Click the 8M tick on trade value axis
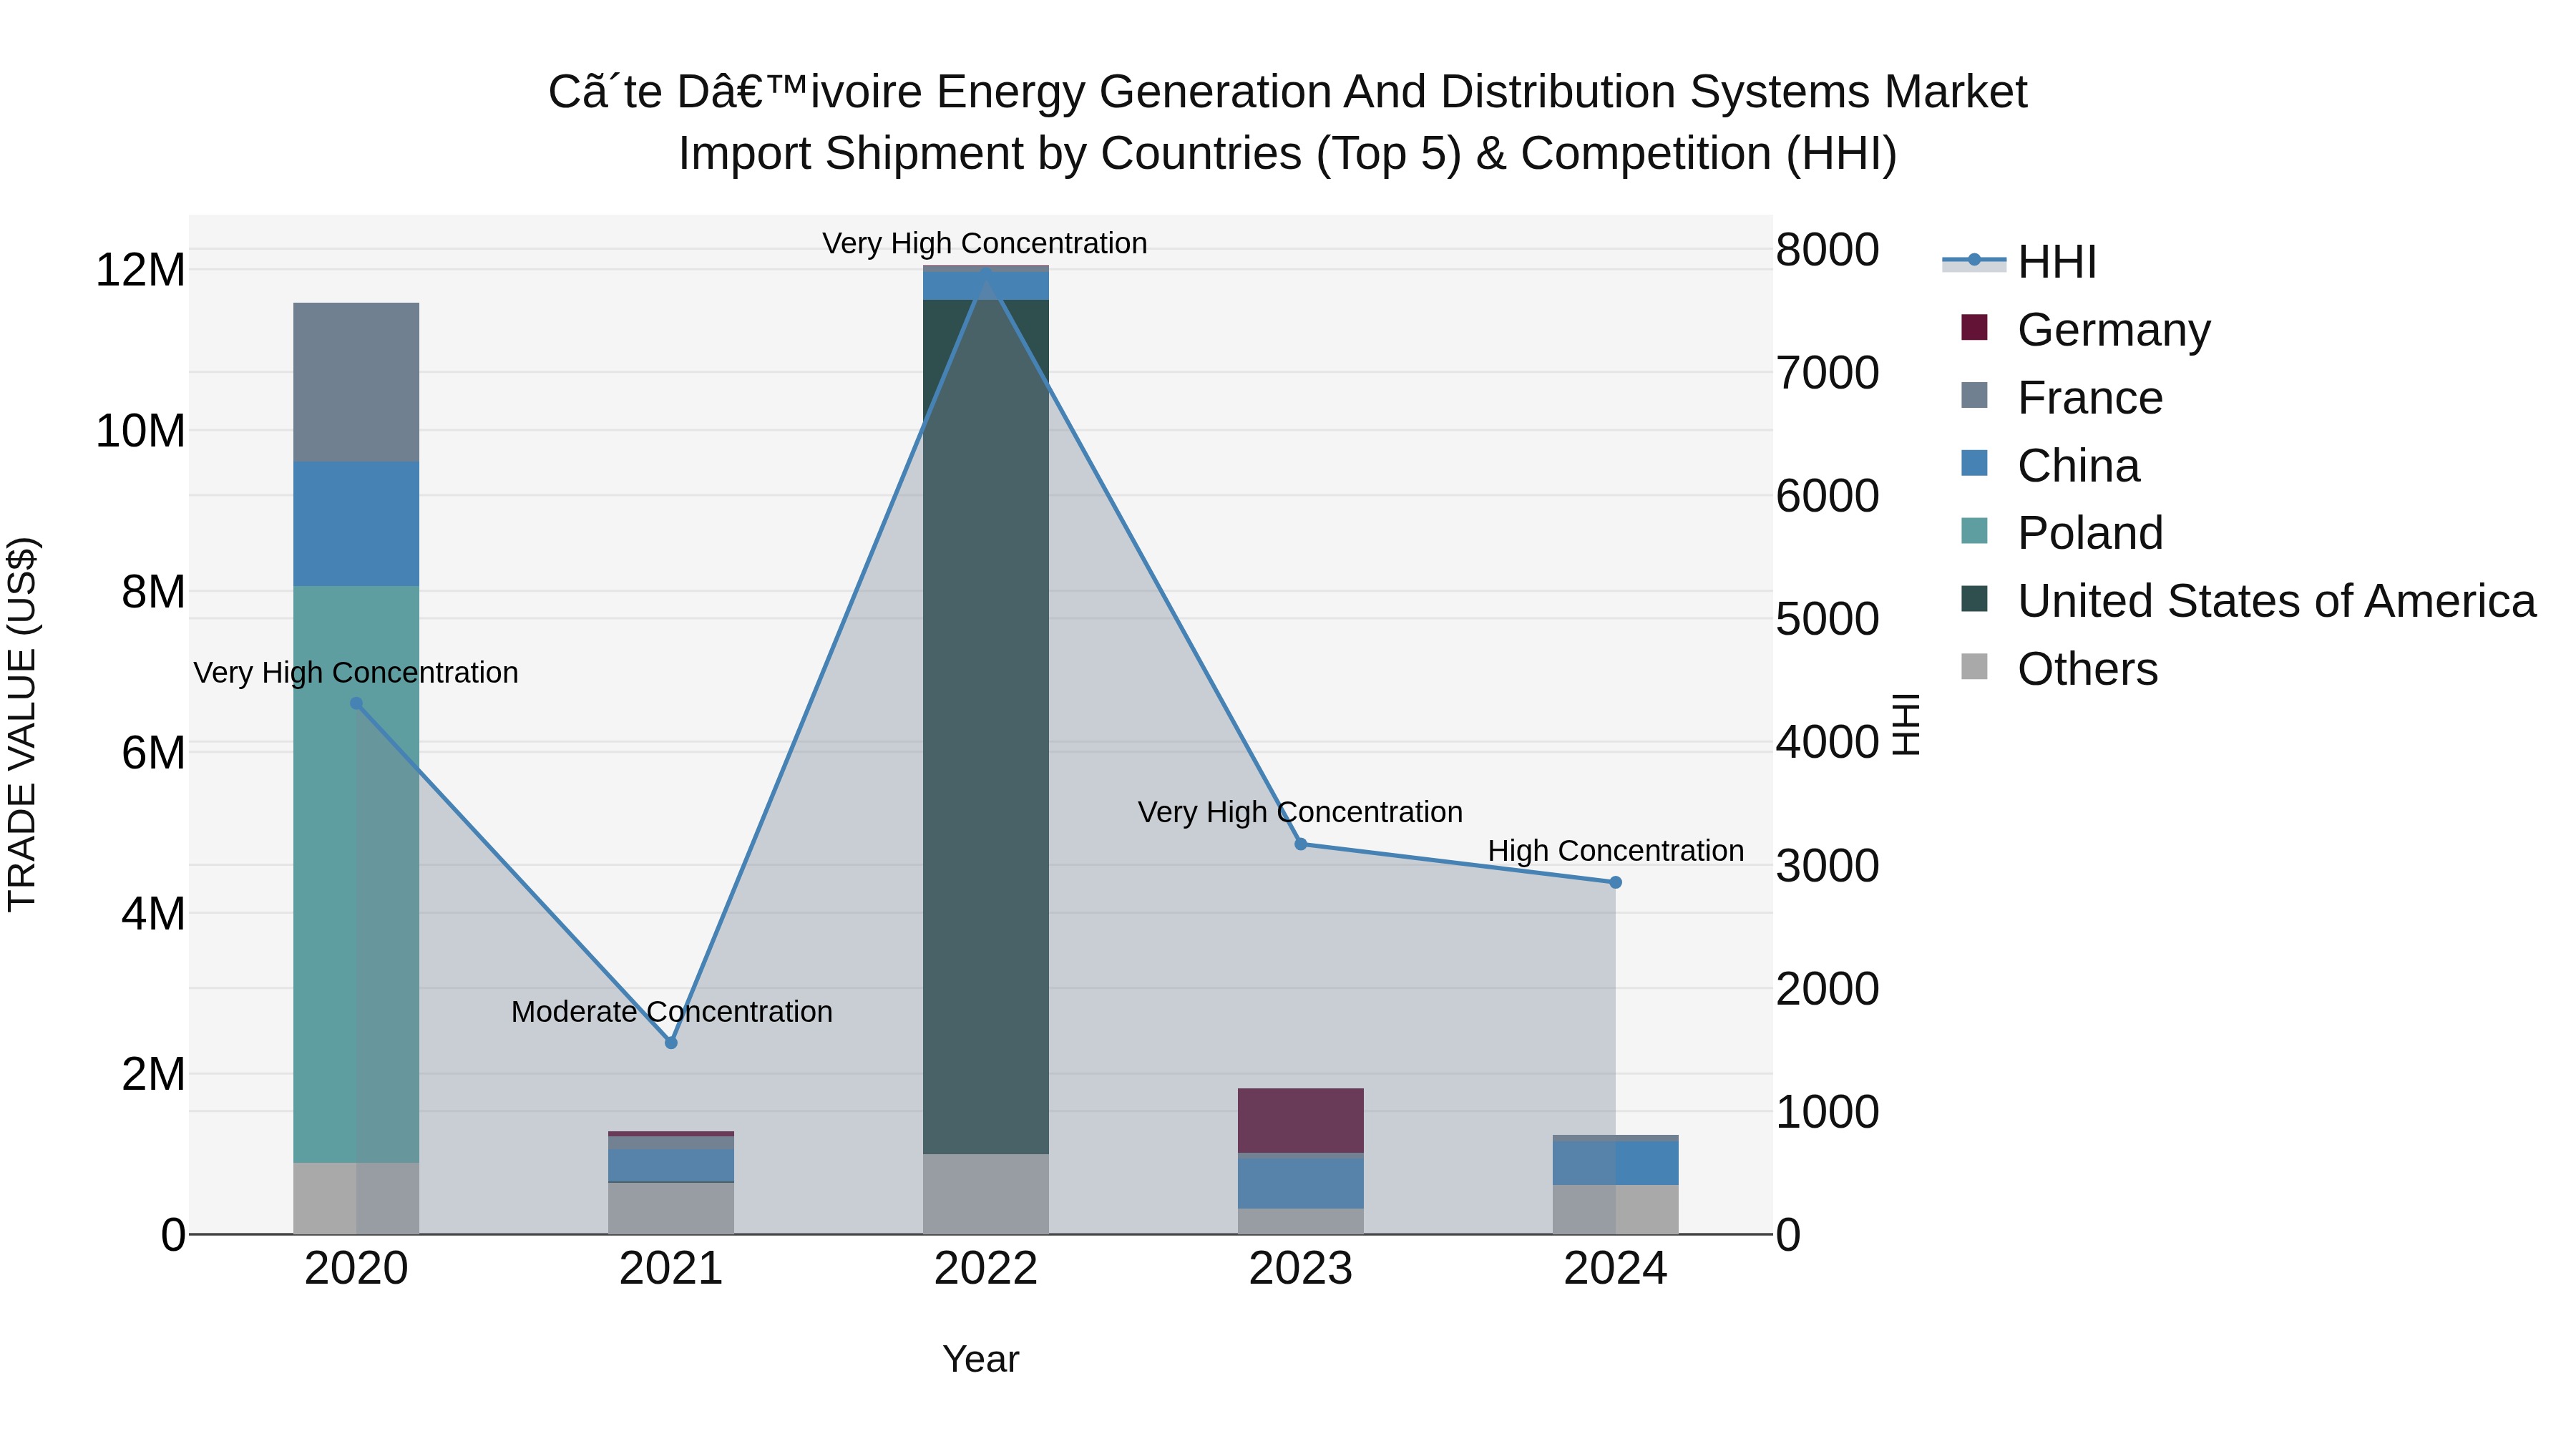The image size is (2576, 1449). pyautogui.click(x=153, y=592)
